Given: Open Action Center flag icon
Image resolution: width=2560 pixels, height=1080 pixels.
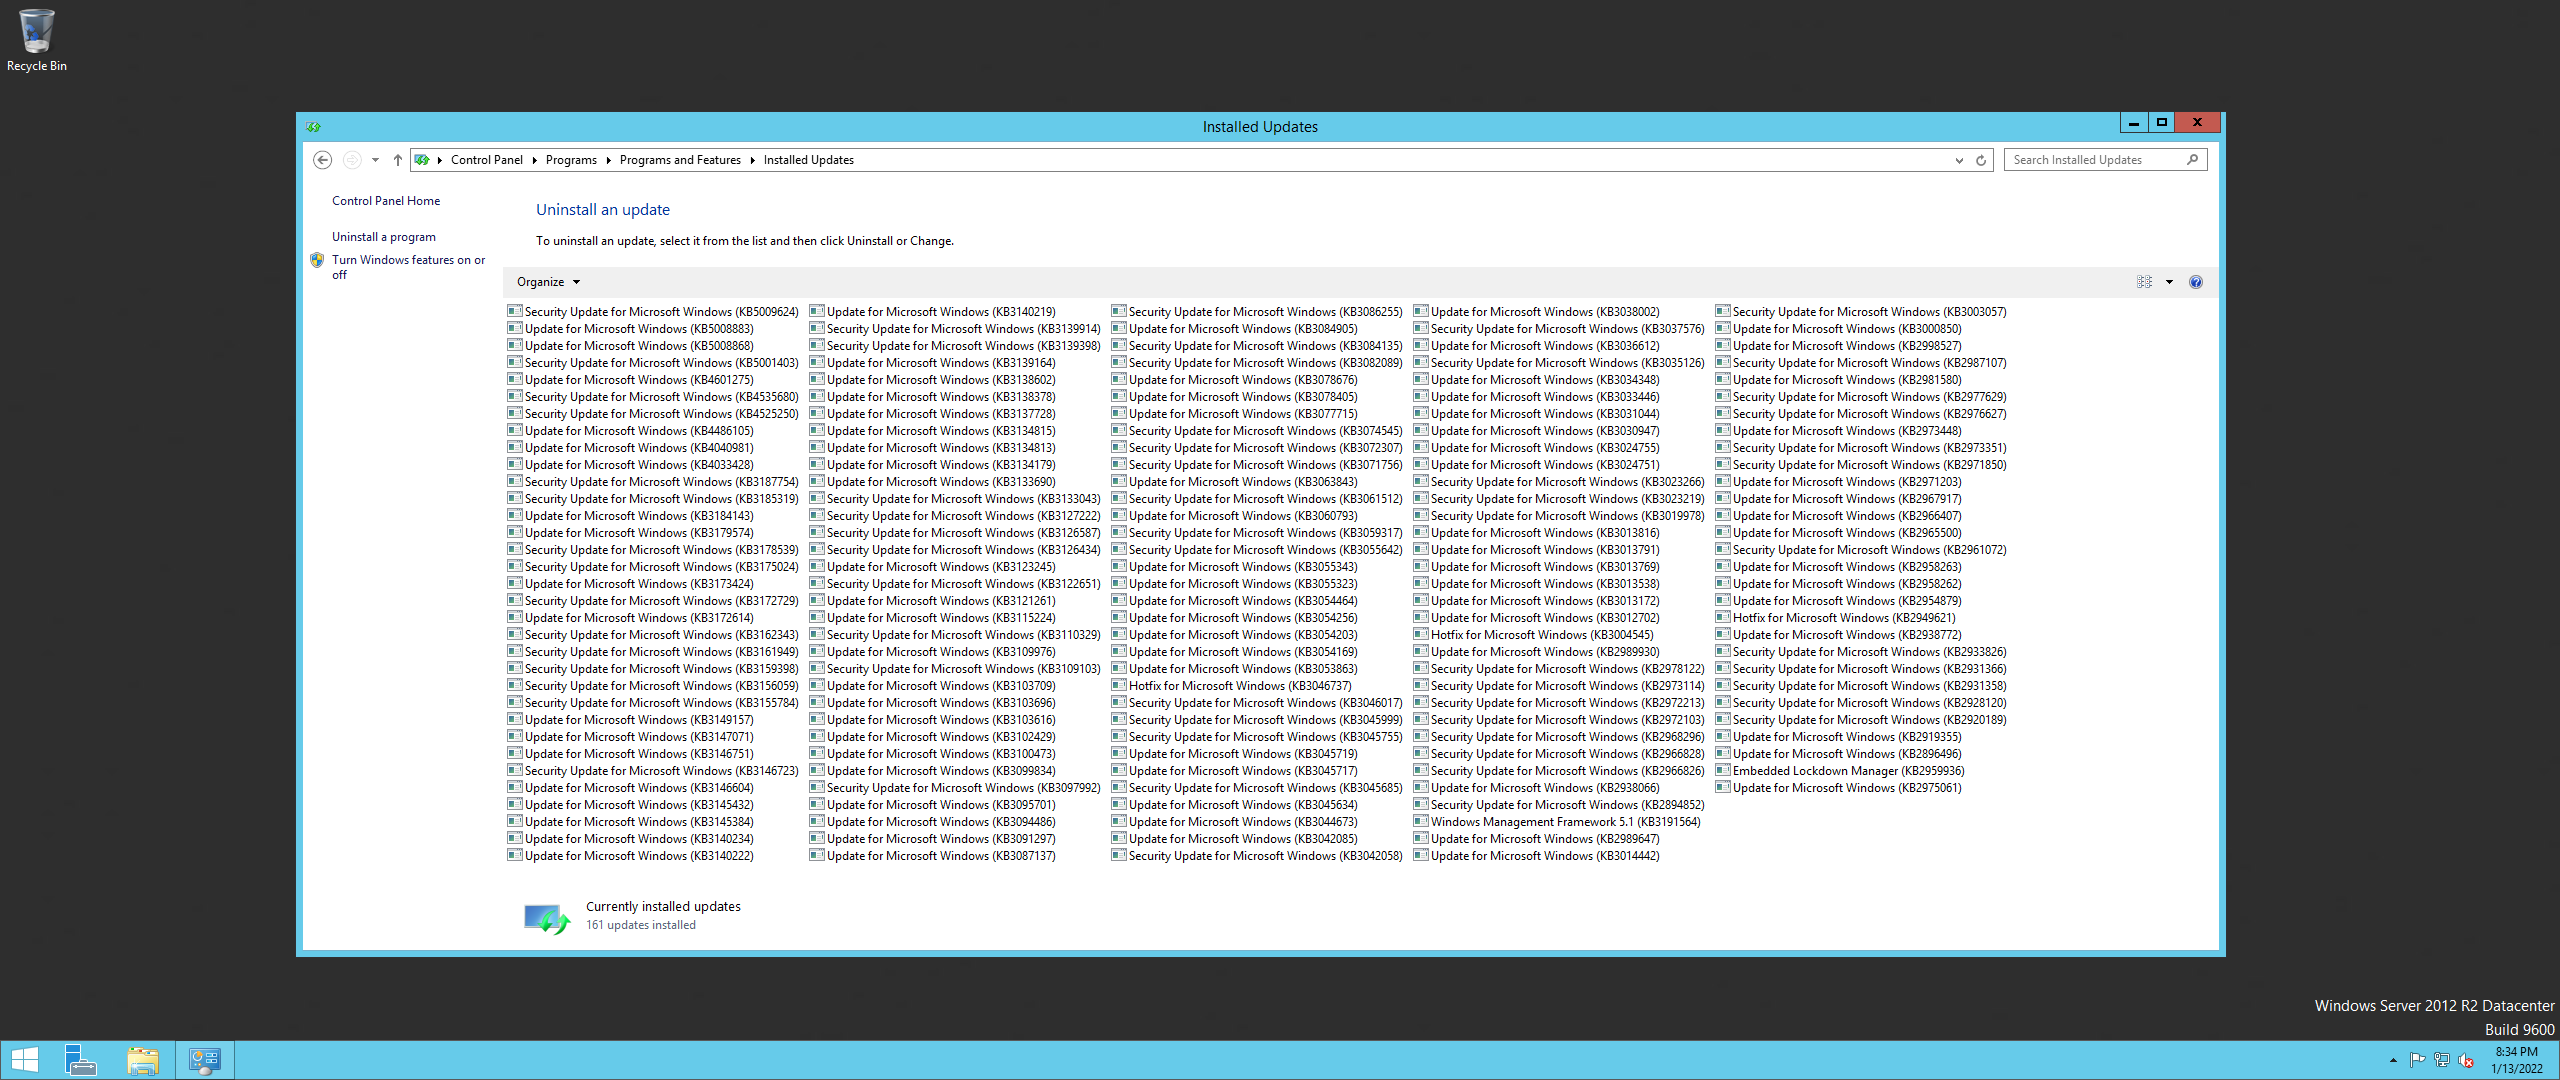Looking at the screenshot, I should coord(2418,1060).
